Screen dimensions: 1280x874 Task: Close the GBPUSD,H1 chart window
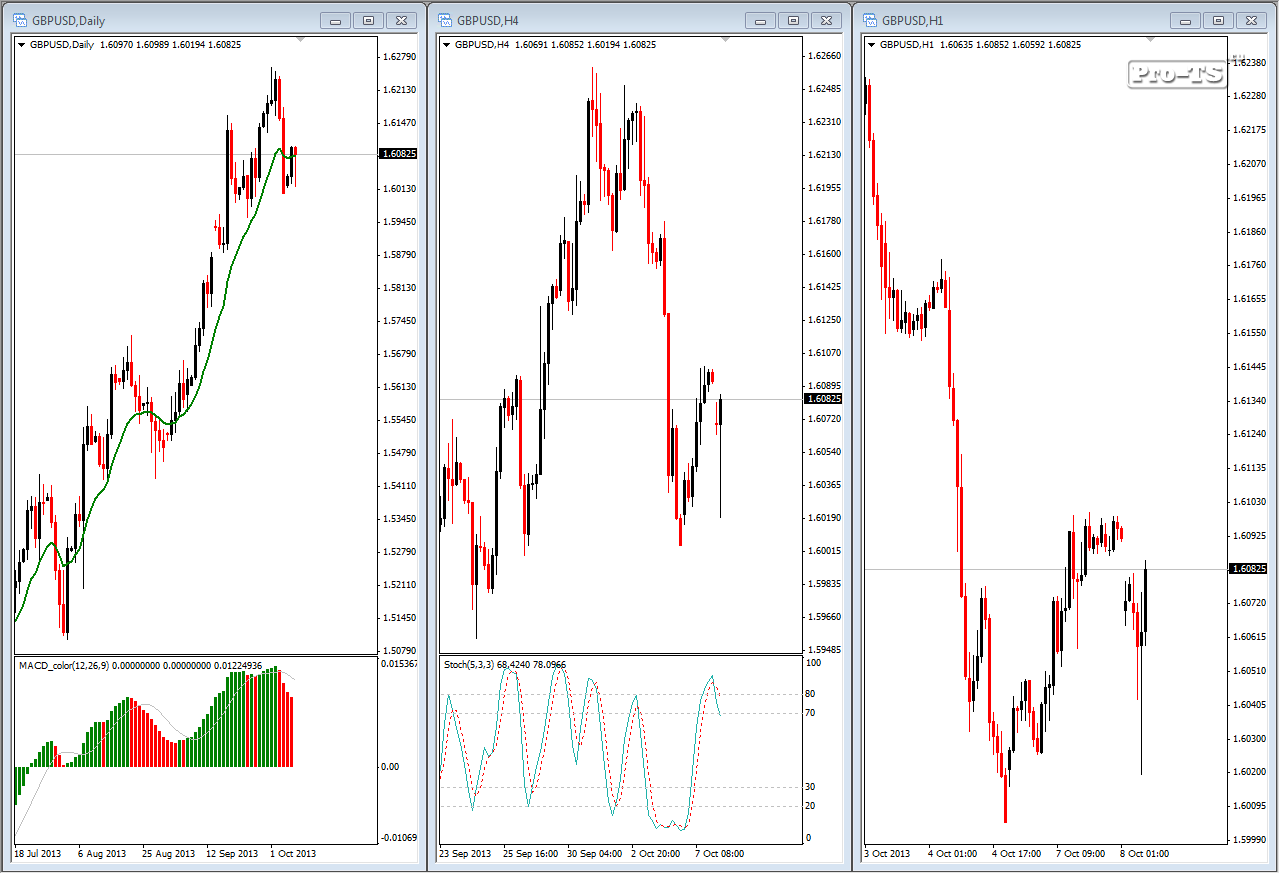(x=1251, y=20)
